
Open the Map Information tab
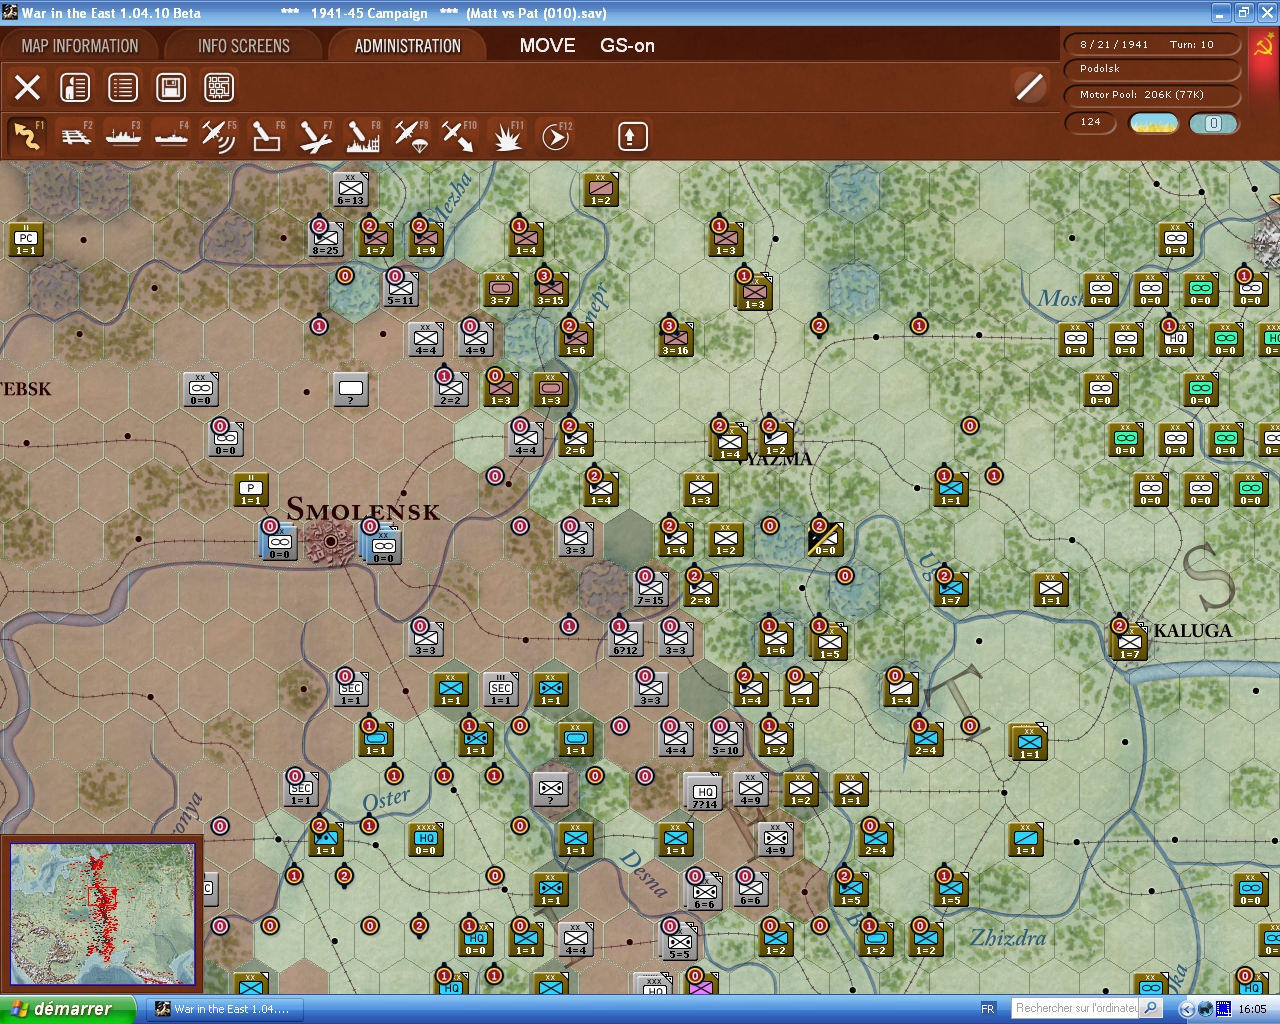pyautogui.click(x=80, y=46)
